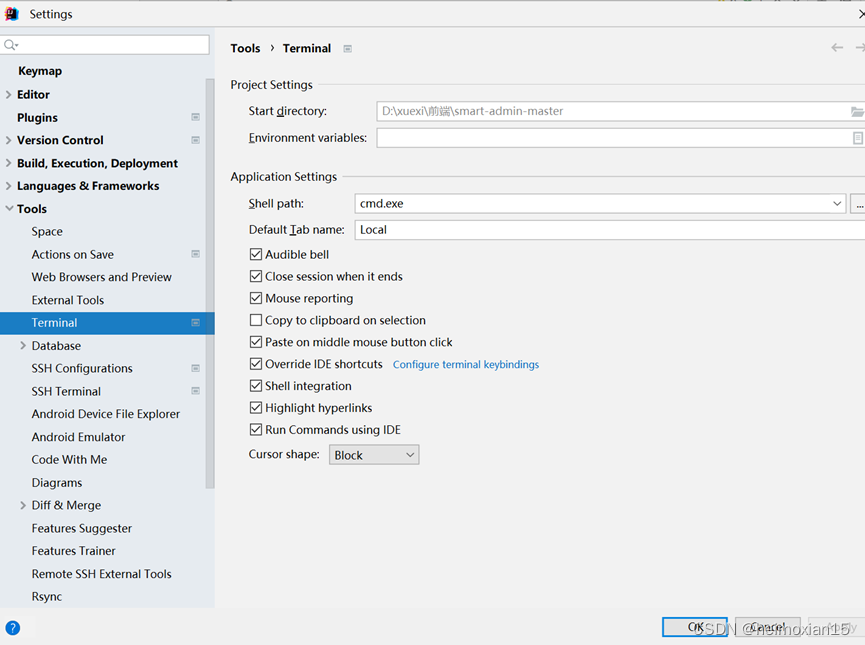Enable Copy to clipboard on selection

tap(256, 321)
